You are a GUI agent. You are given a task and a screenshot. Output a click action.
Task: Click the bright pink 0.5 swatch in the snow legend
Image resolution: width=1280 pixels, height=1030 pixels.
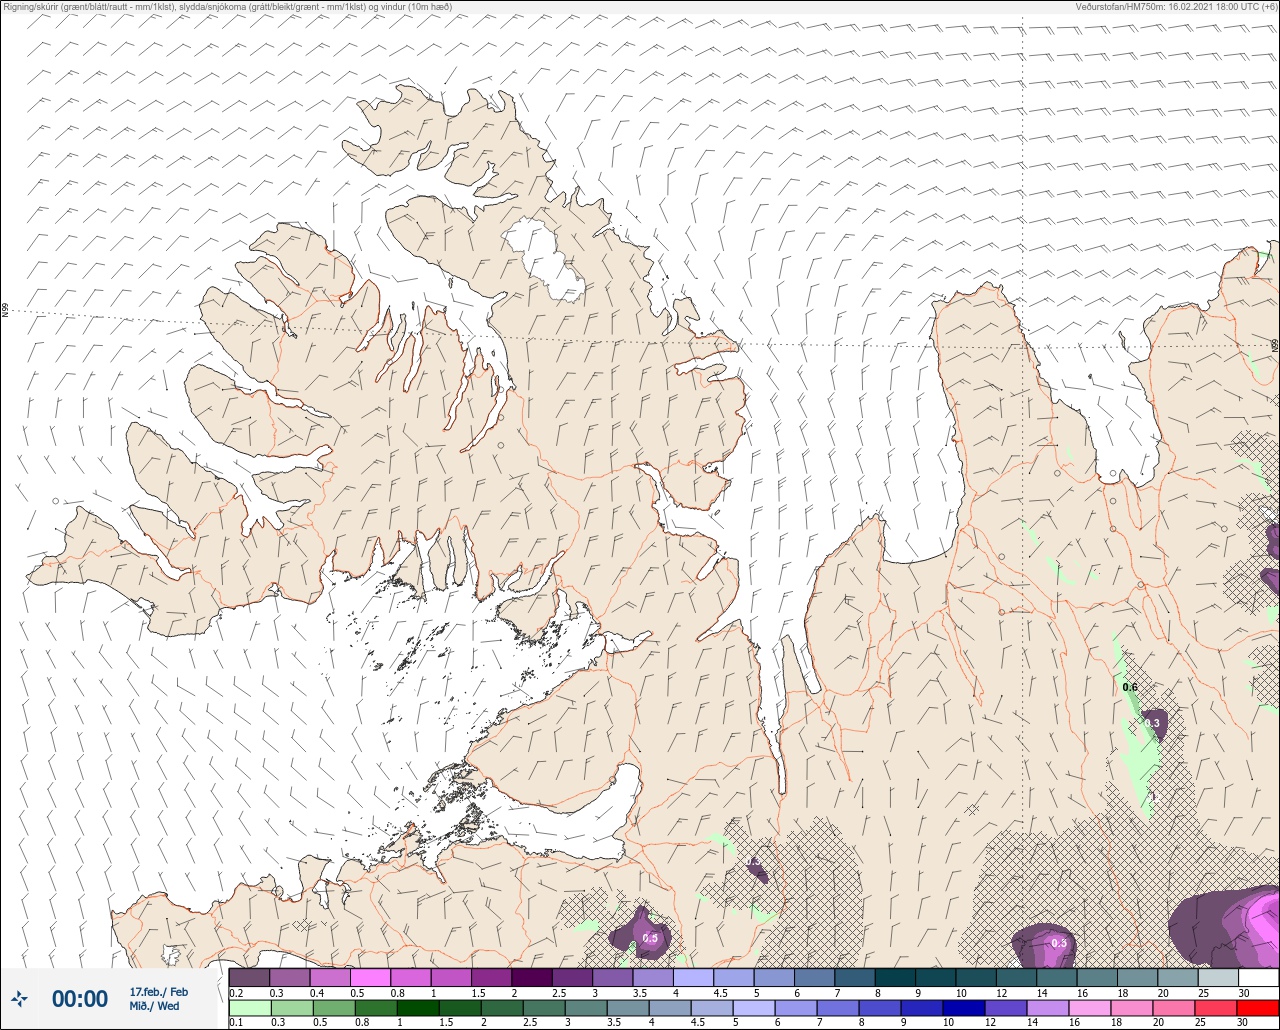coord(370,977)
